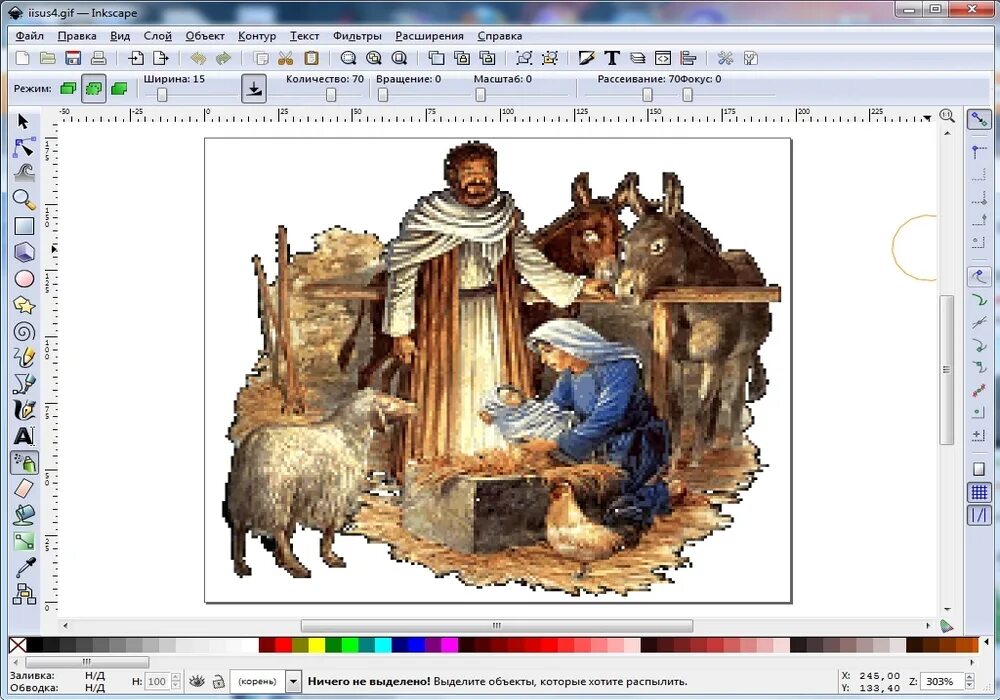Click the Import icon
This screenshot has width=1000, height=700.
coord(136,58)
